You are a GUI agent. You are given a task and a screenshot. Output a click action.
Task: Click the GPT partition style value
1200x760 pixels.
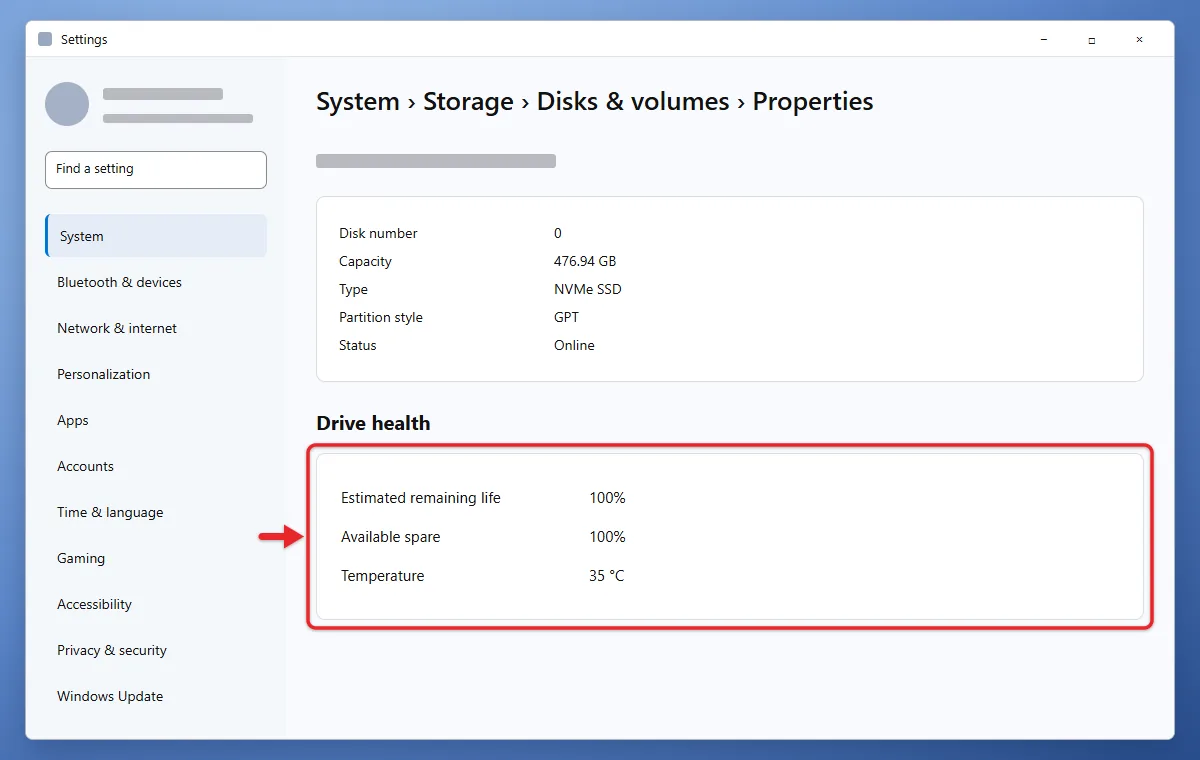pos(566,317)
